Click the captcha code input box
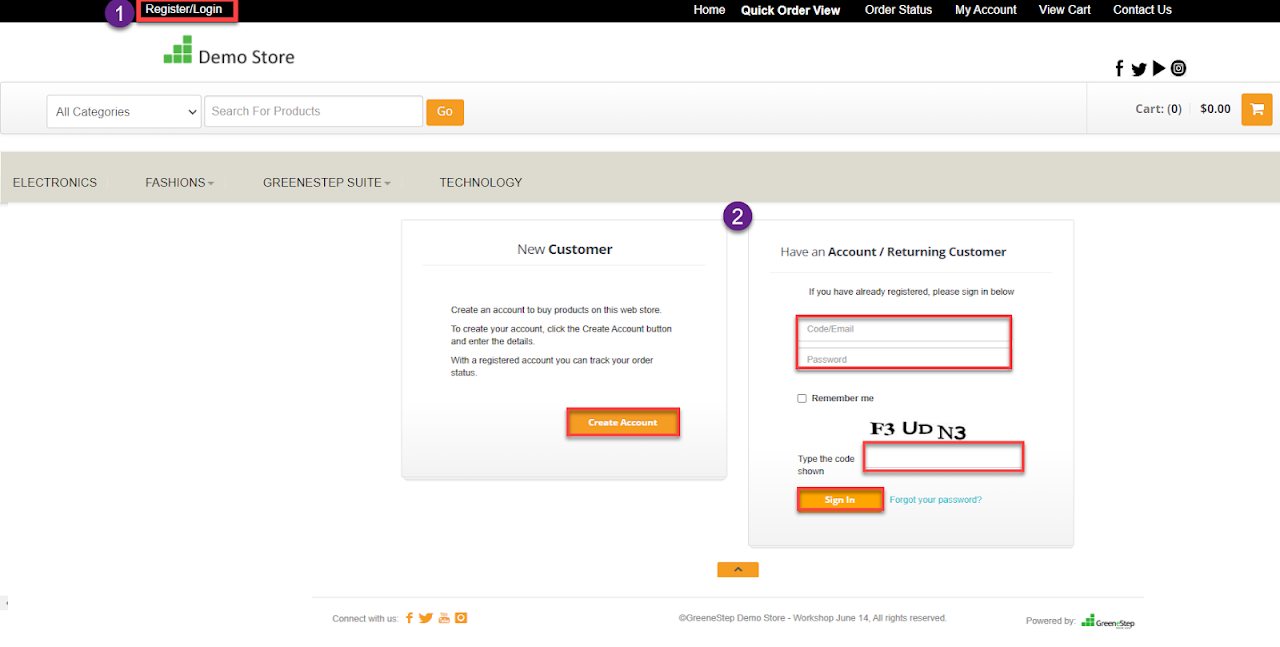This screenshot has height=647, width=1280. [x=943, y=457]
